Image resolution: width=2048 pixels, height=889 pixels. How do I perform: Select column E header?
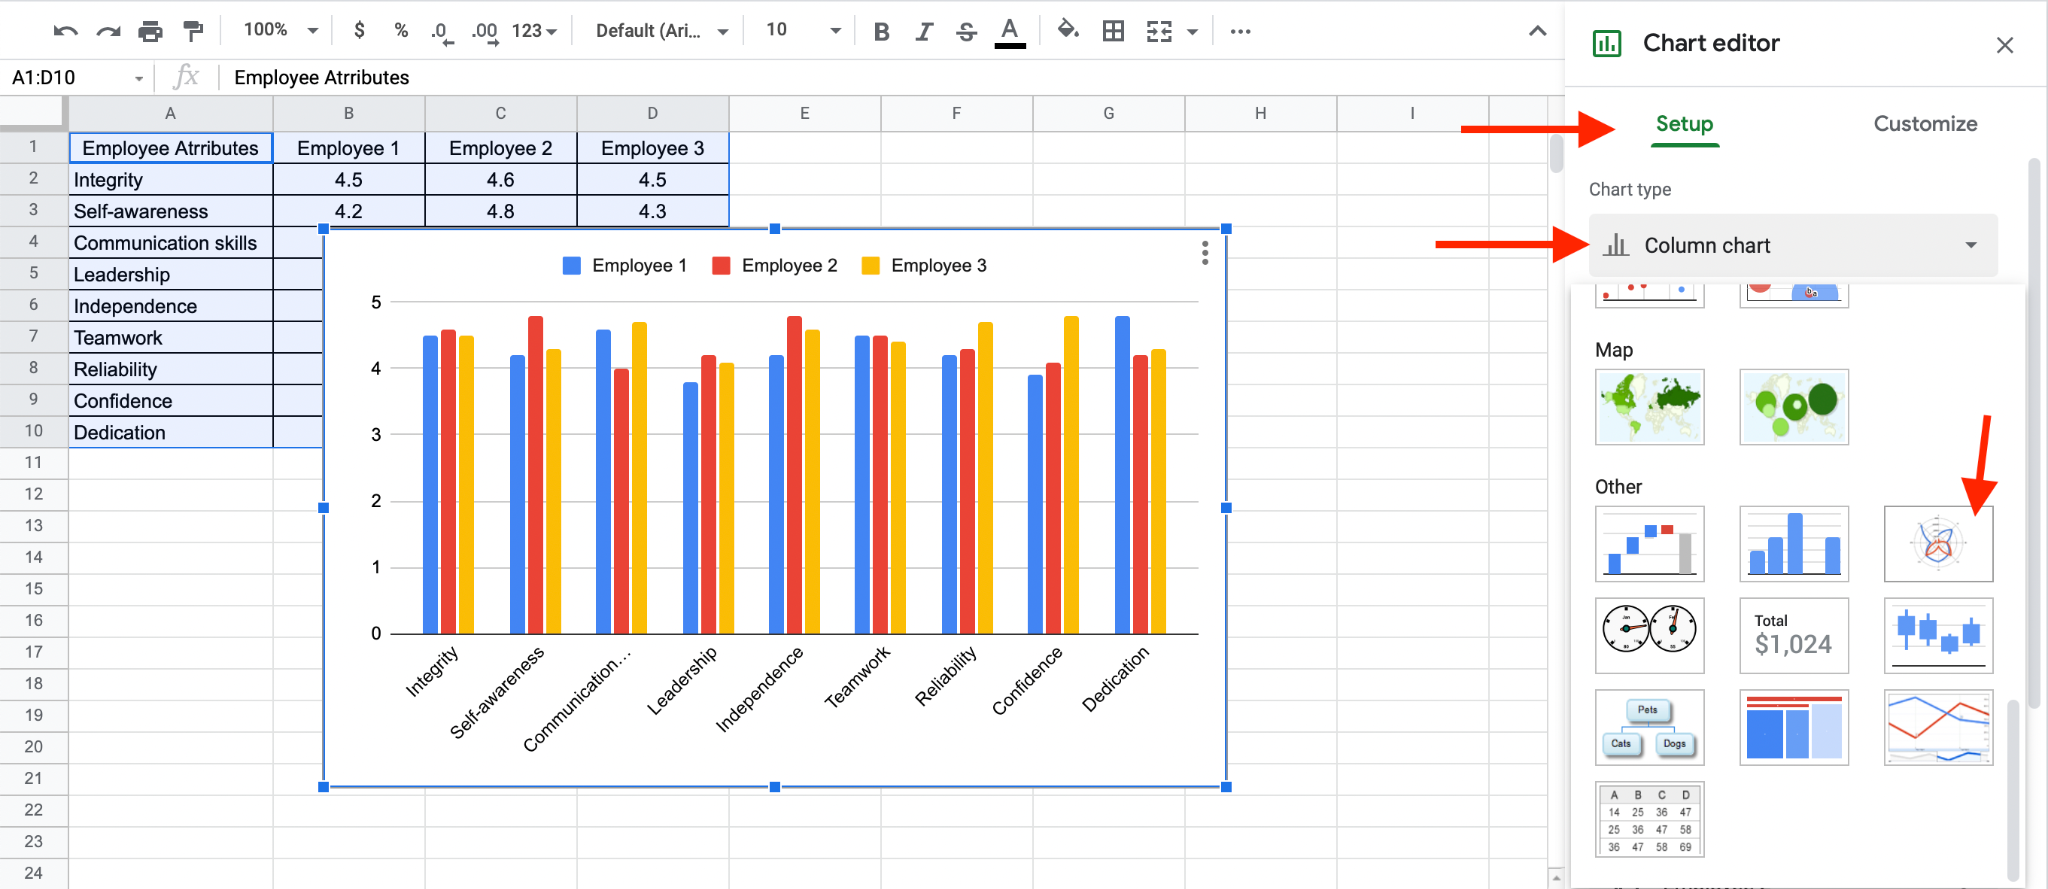[x=804, y=113]
